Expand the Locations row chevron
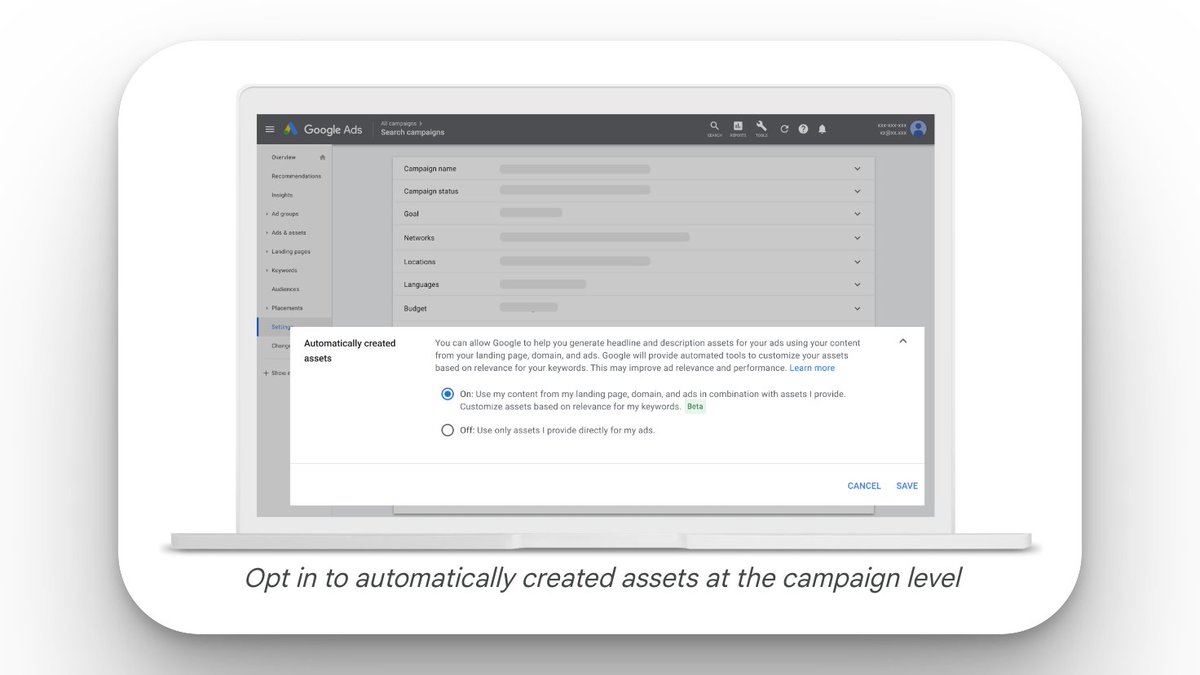The width and height of the screenshot is (1200, 675). [857, 262]
